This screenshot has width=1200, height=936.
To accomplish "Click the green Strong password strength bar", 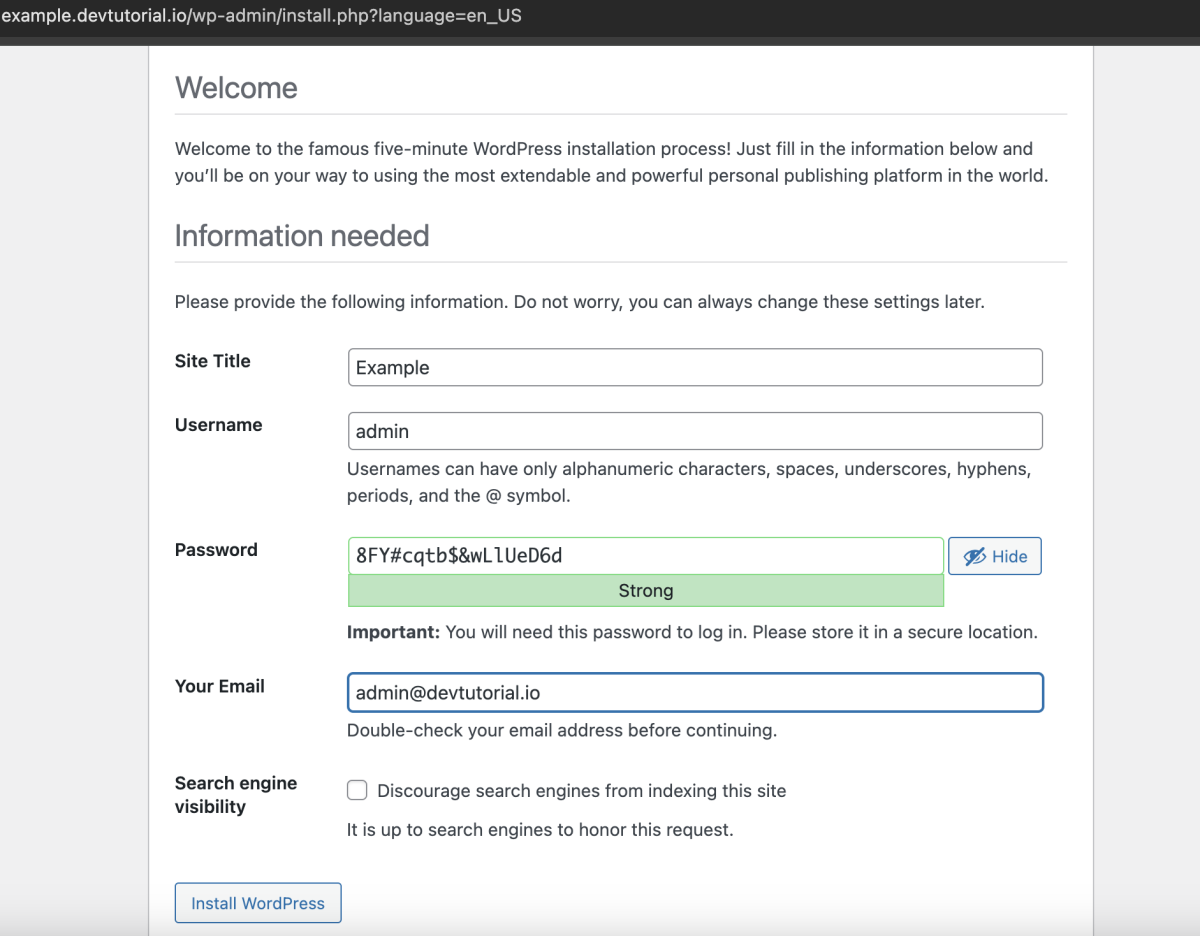I will [x=646, y=591].
